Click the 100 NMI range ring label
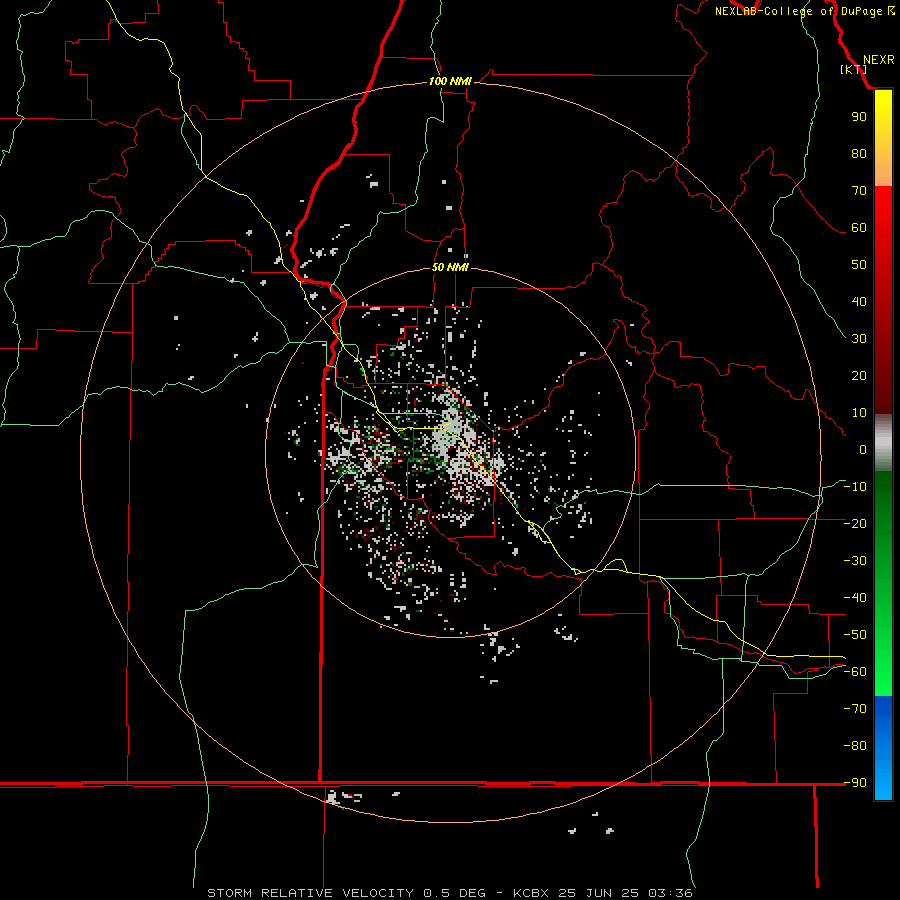 tap(450, 81)
